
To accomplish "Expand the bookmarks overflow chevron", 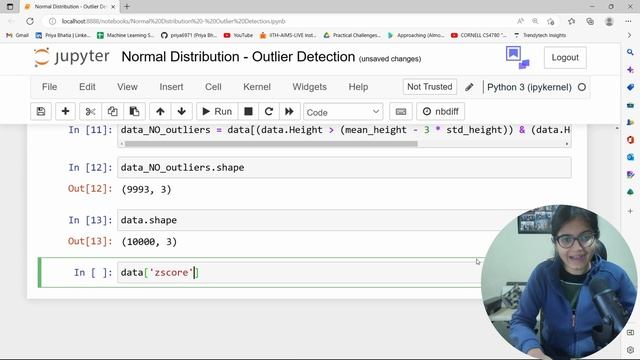I will (x=629, y=36).
